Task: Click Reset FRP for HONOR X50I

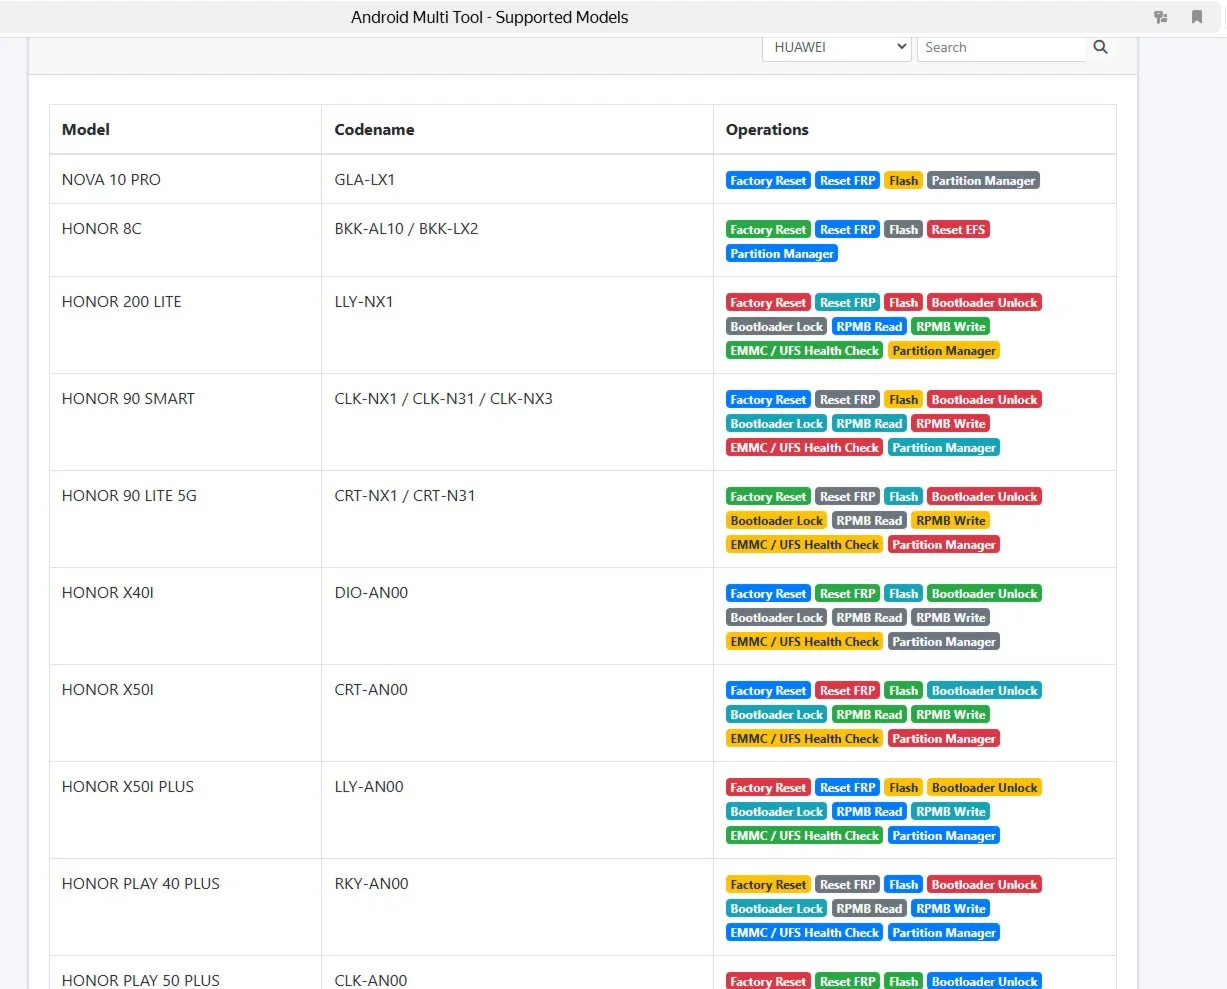Action: pyautogui.click(x=848, y=691)
